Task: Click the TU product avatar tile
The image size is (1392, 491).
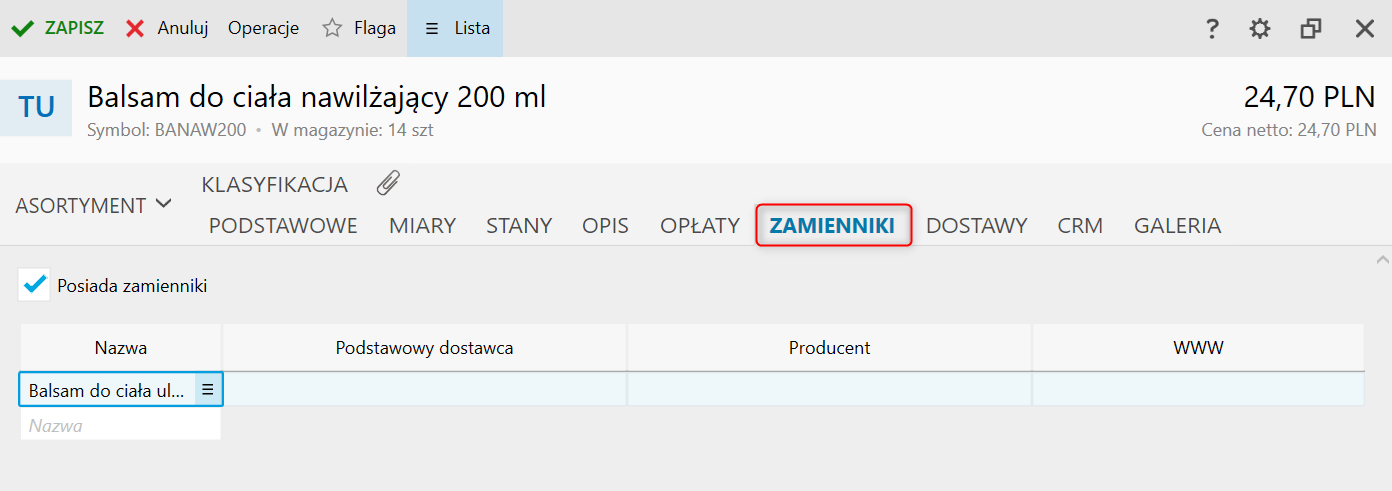Action: click(x=36, y=108)
